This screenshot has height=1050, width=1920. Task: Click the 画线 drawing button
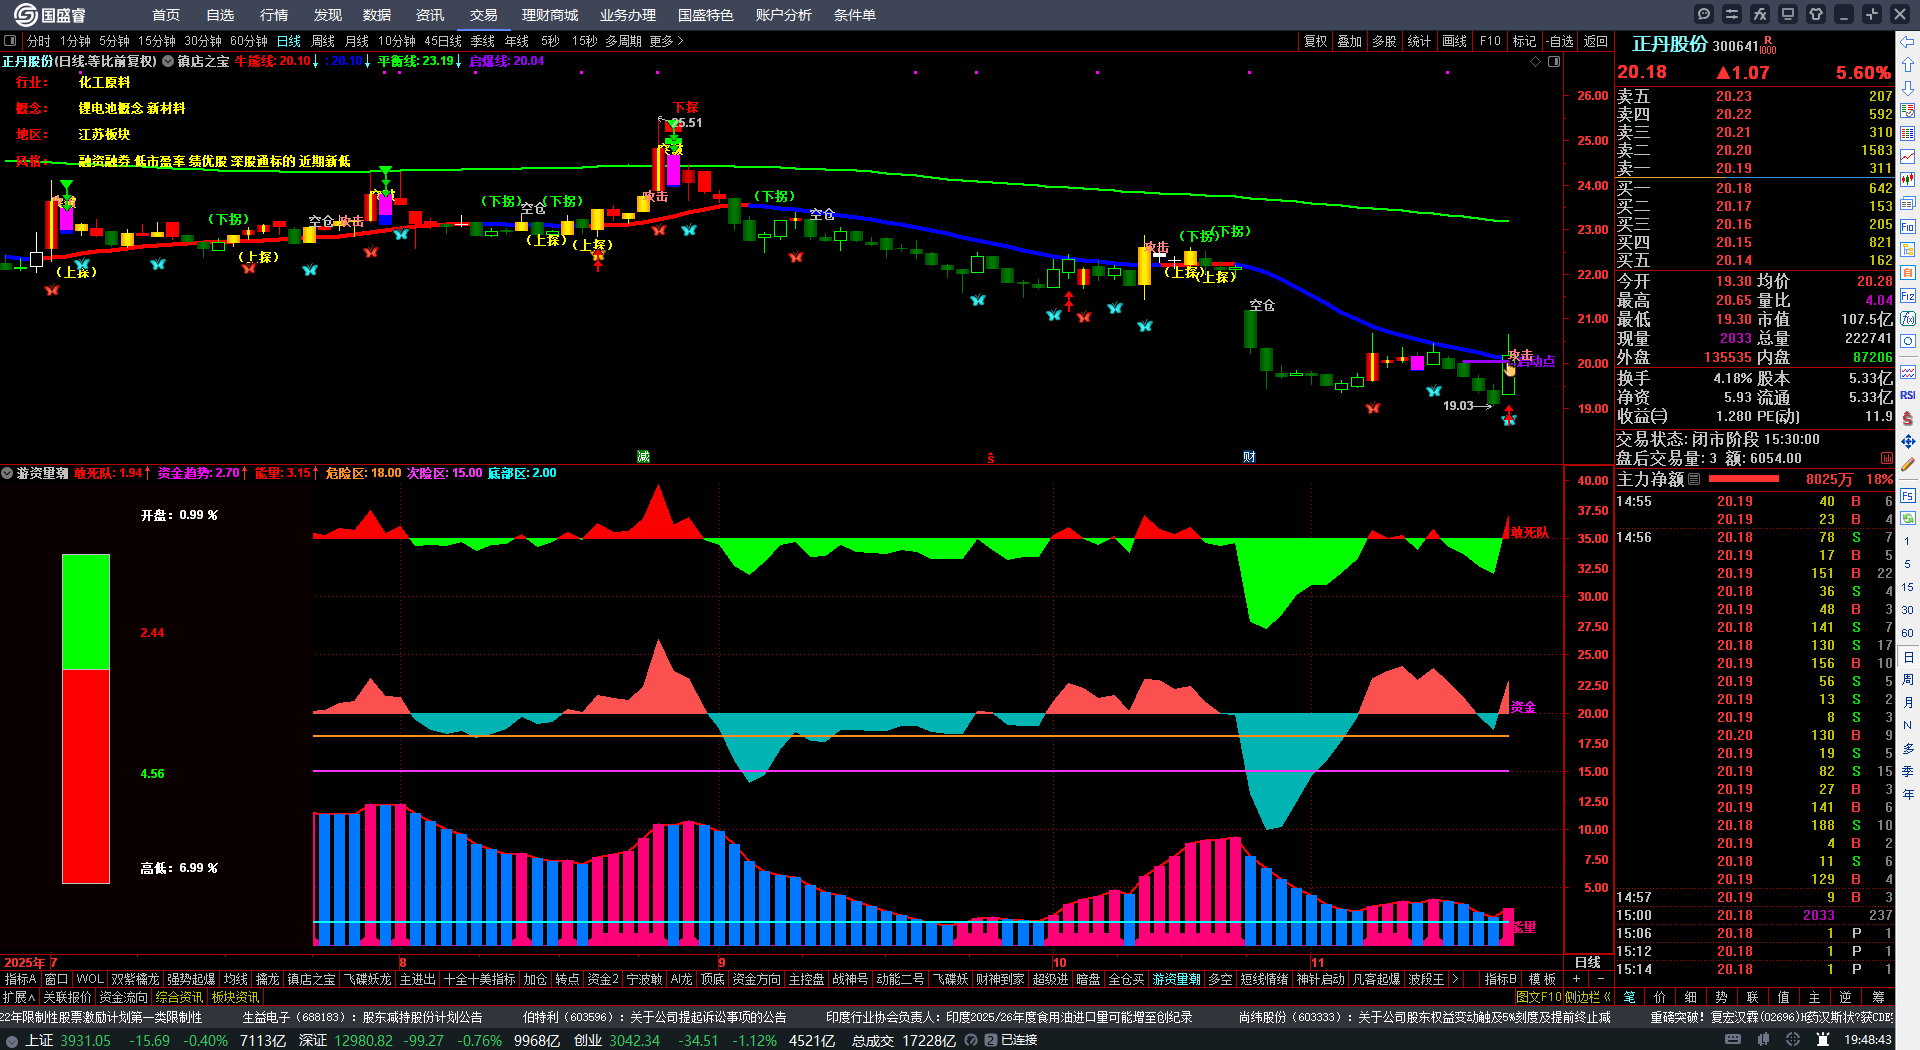point(1455,41)
